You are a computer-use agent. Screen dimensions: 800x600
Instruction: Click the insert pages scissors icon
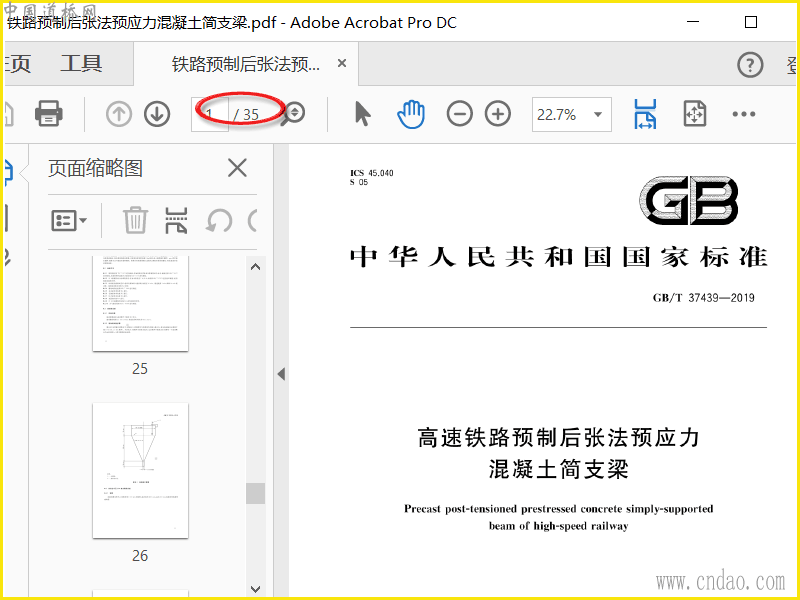[176, 220]
